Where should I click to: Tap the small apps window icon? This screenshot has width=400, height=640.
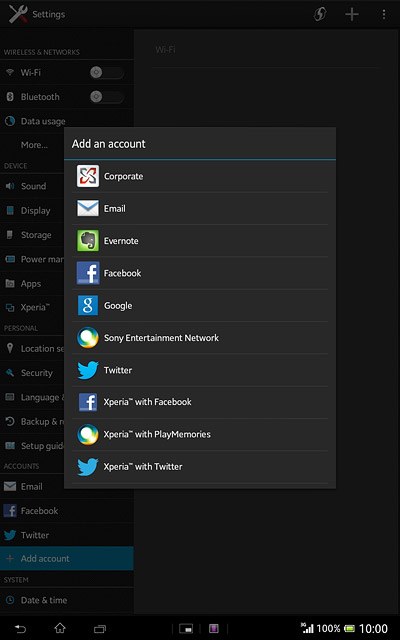coord(186,629)
